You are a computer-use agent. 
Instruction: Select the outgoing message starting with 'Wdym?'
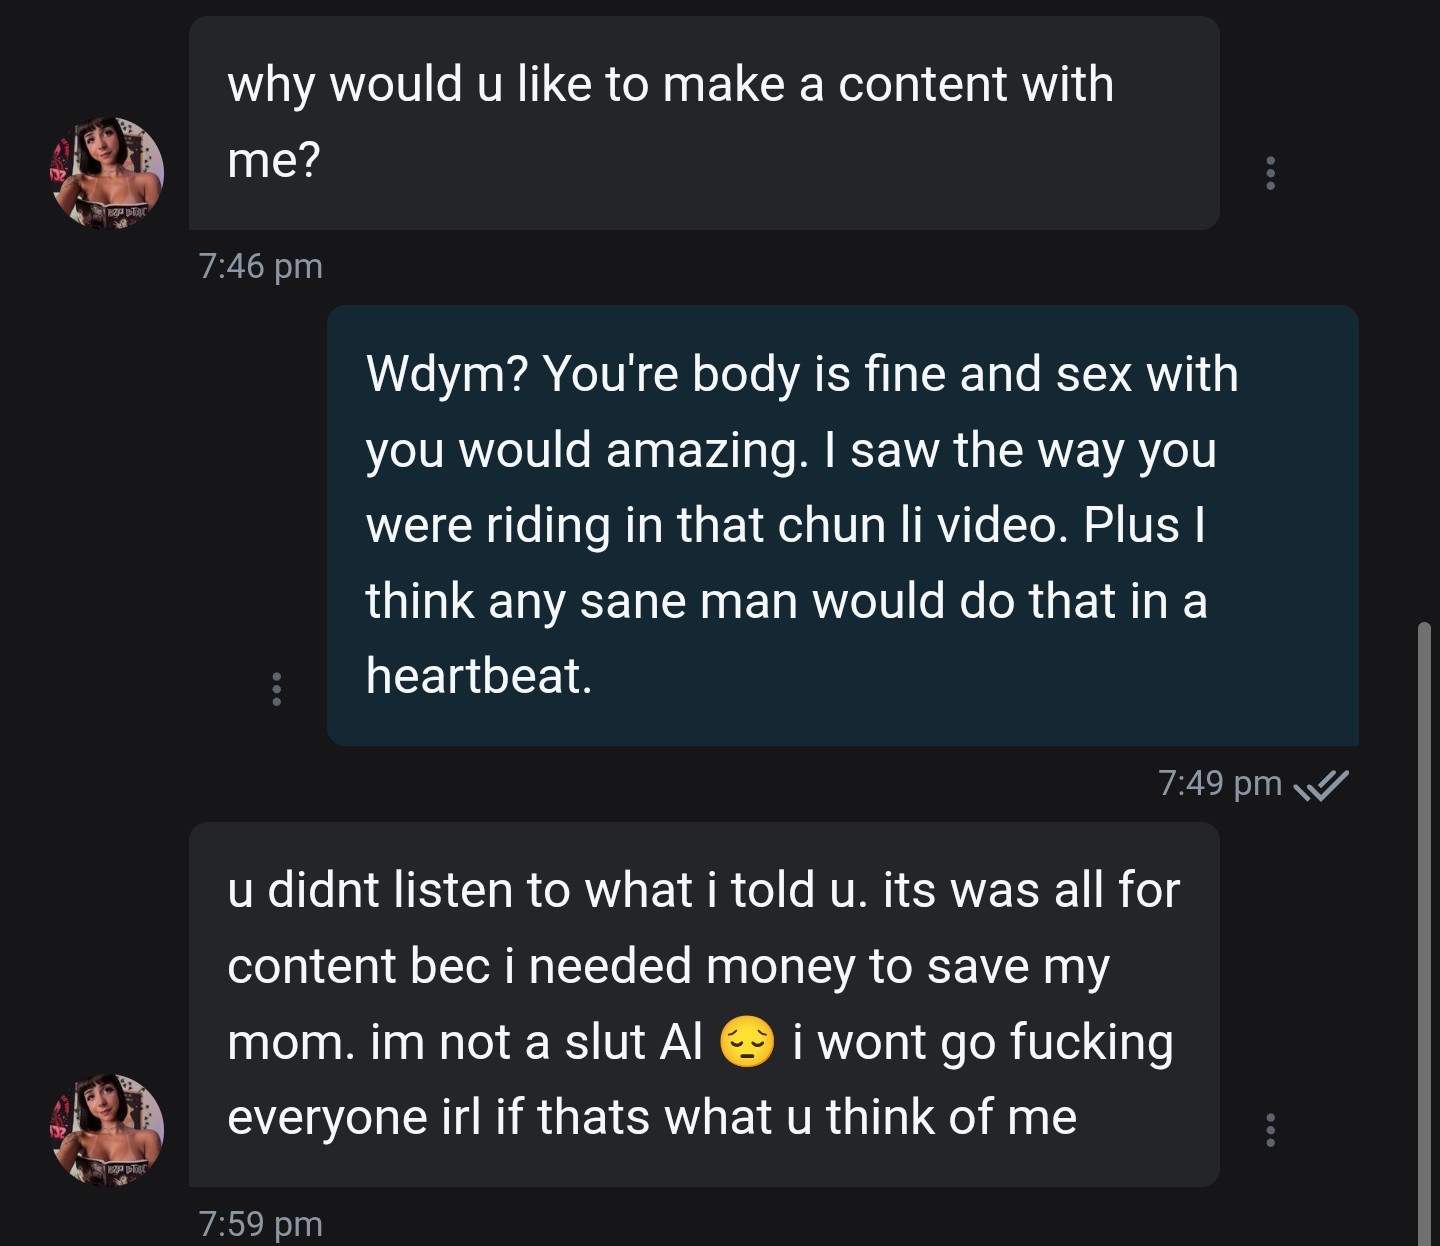tap(841, 525)
